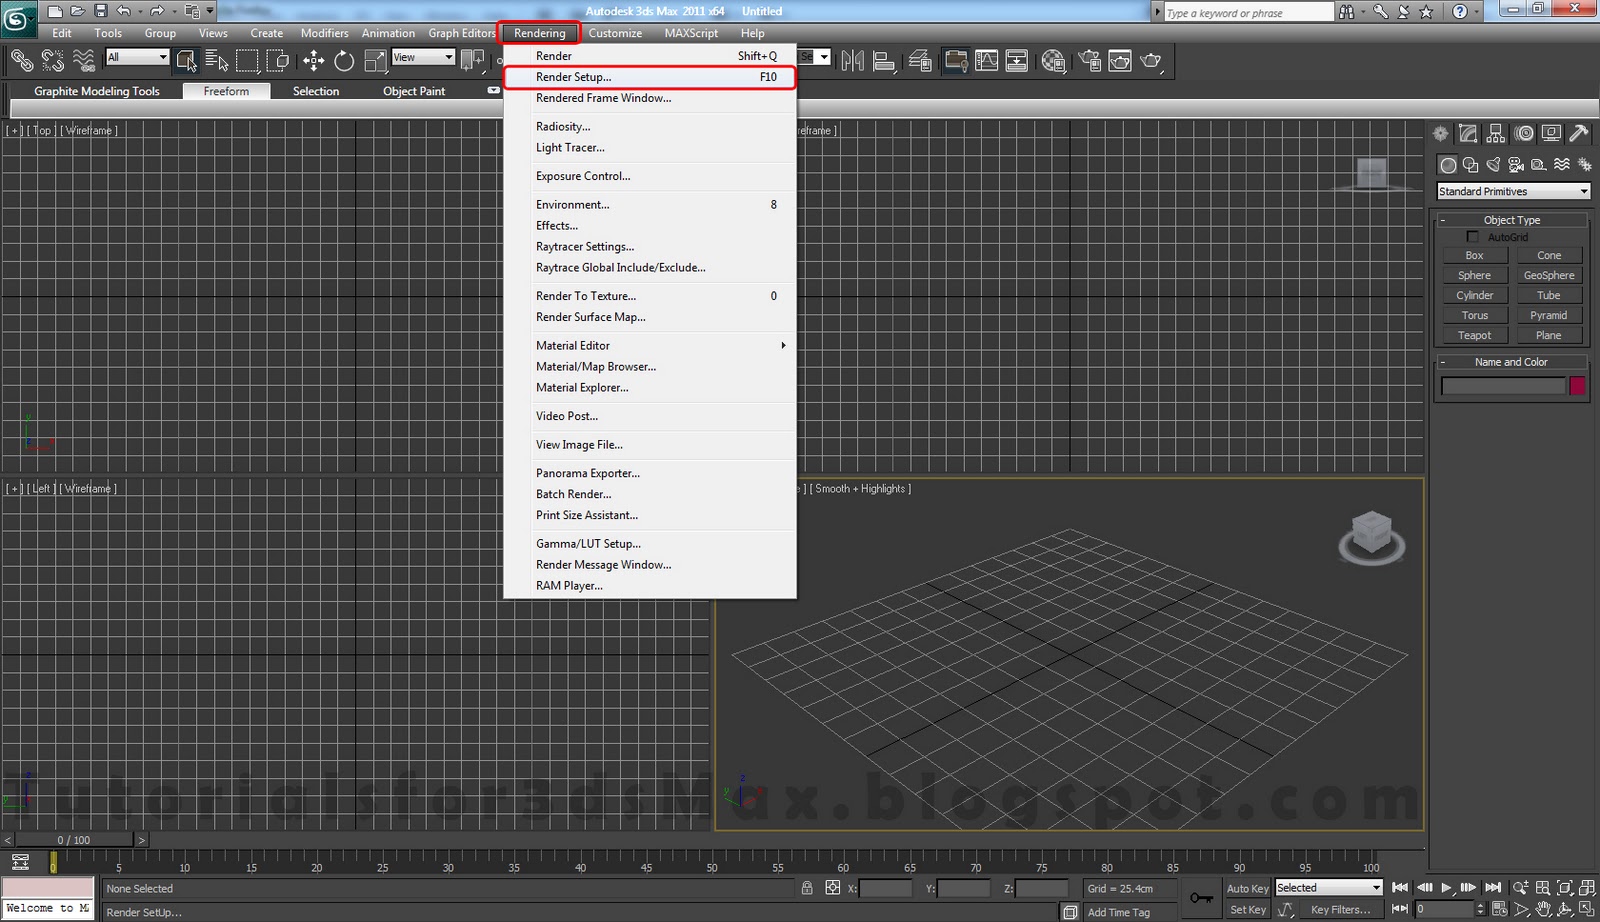Enable the AutoGrid checkbox
The width and height of the screenshot is (1600, 922).
coord(1472,237)
